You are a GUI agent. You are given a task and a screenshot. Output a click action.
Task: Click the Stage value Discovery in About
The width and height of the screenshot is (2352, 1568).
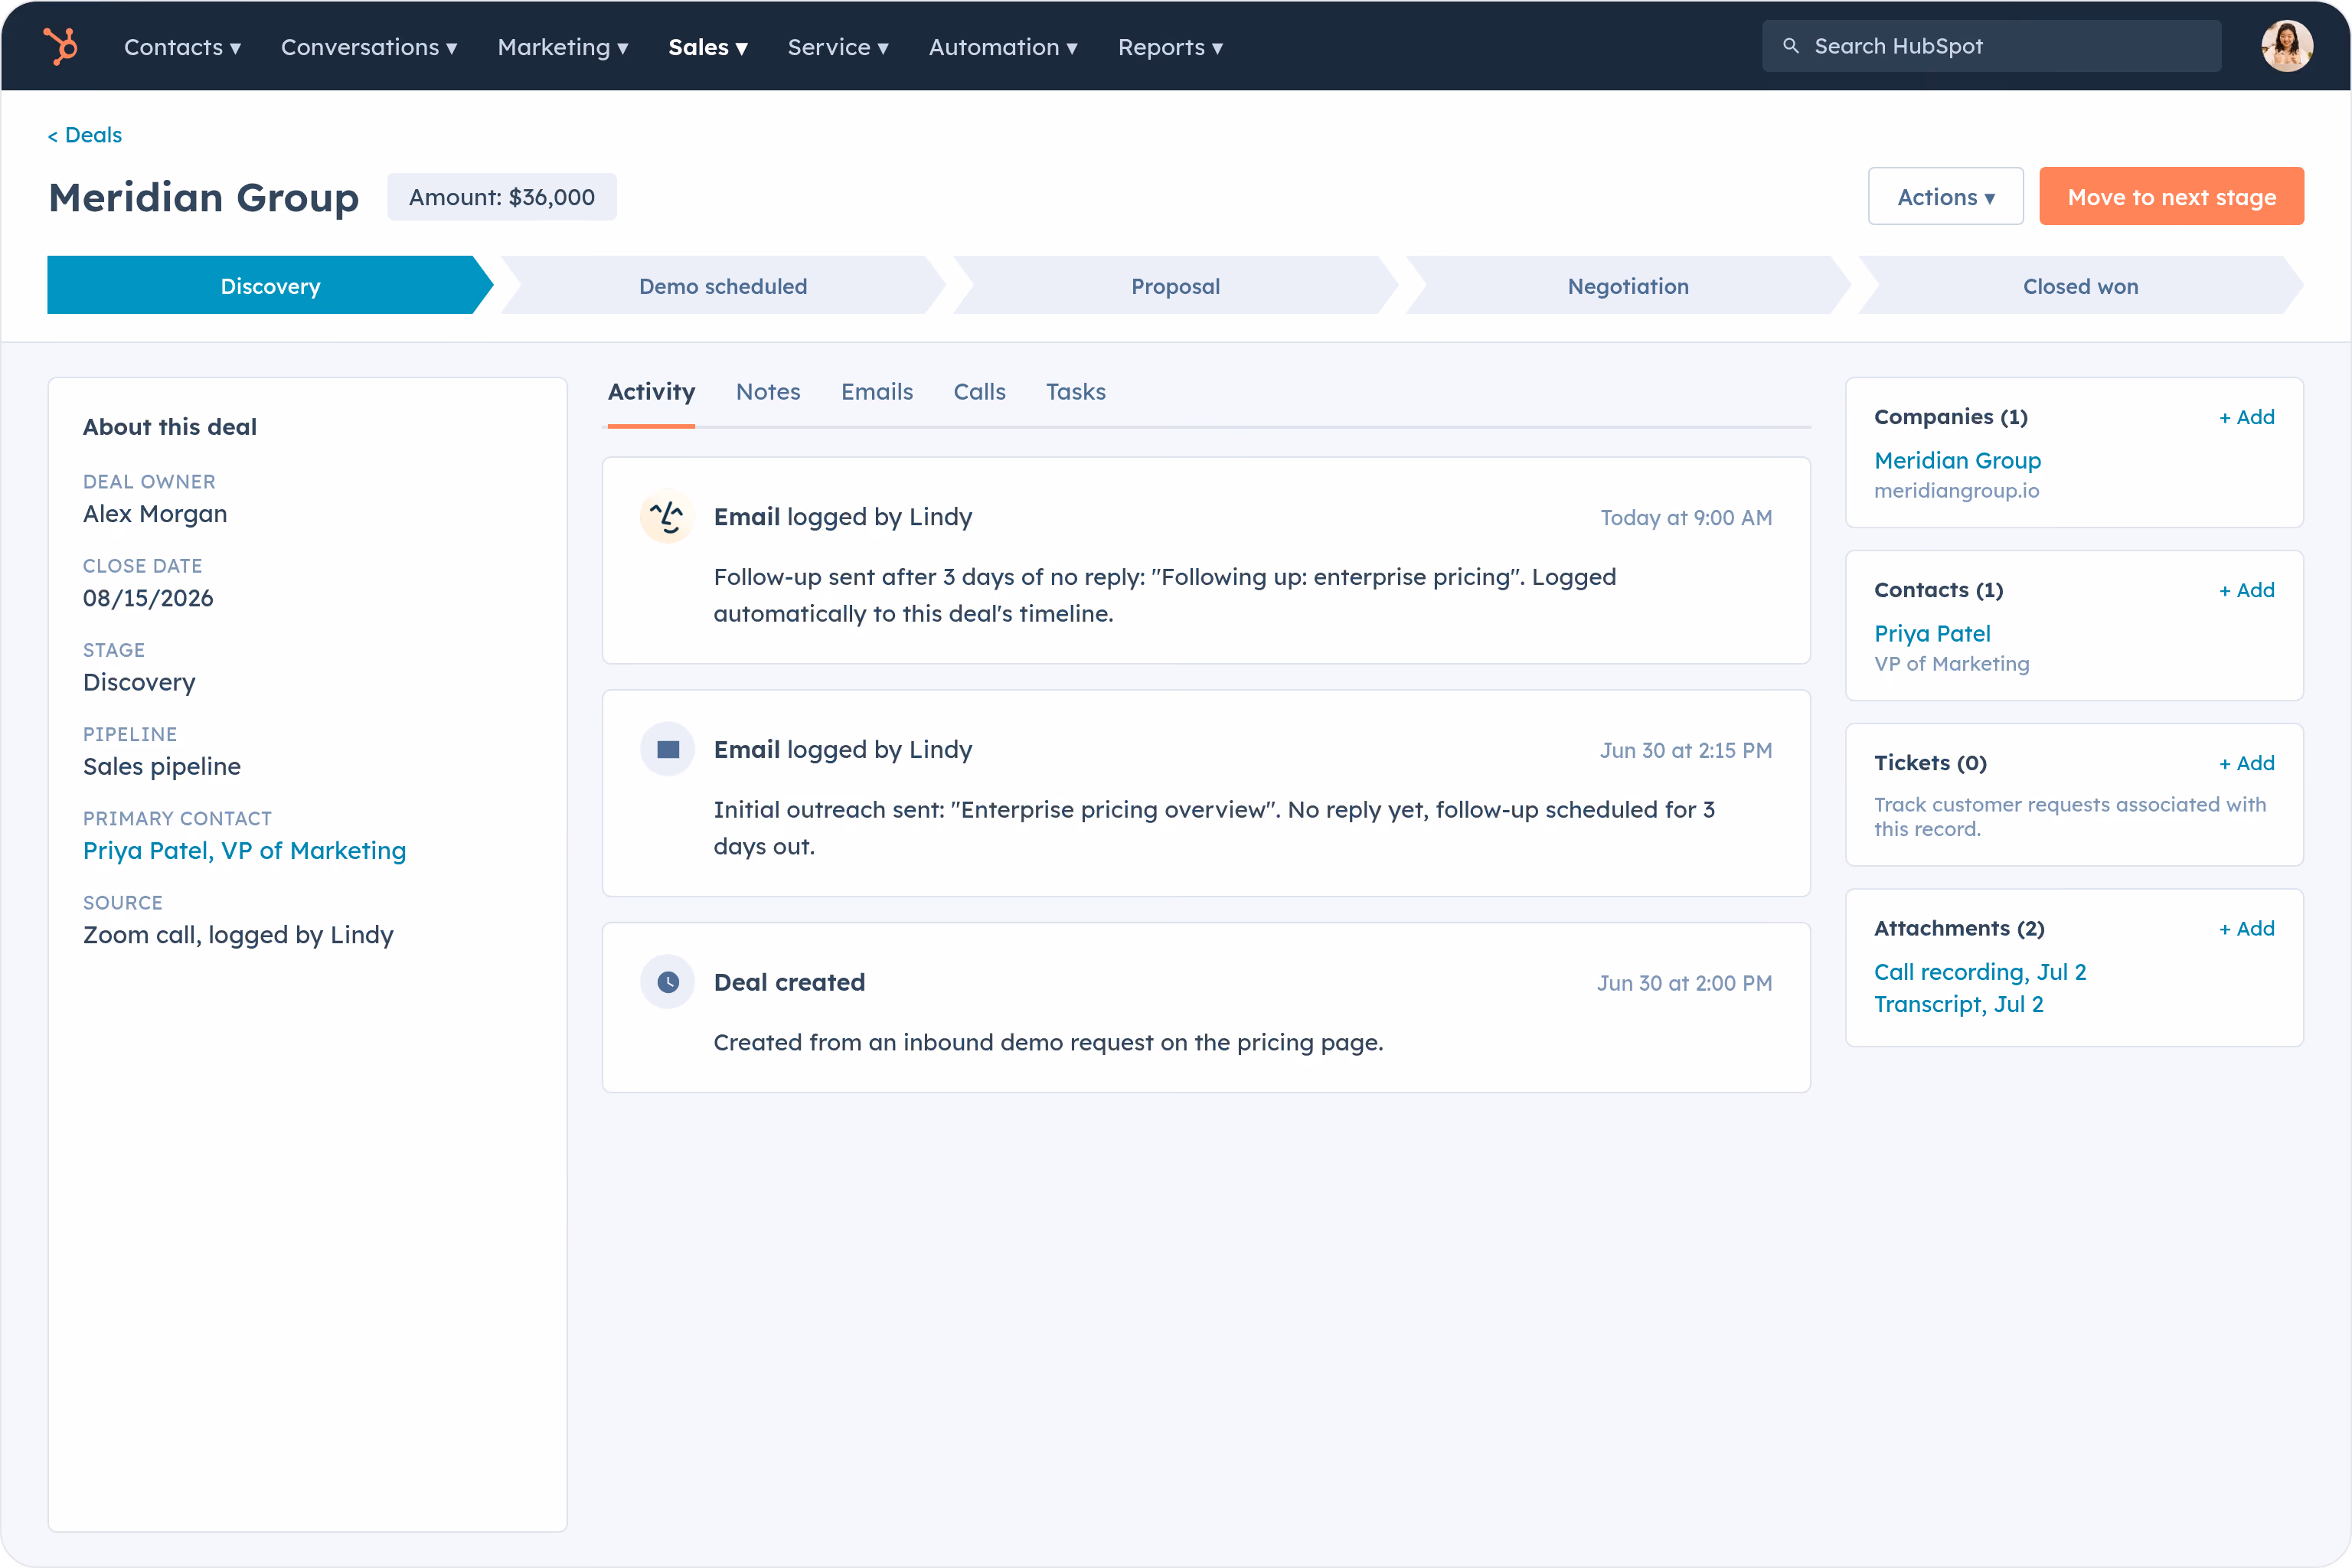(x=139, y=683)
